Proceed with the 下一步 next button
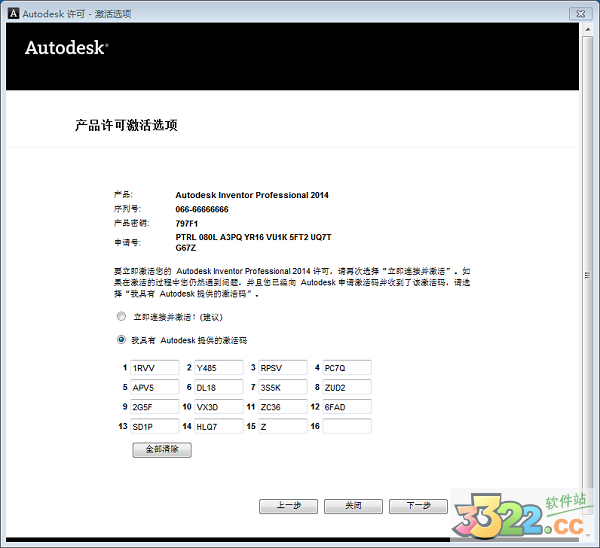600x548 pixels. click(418, 506)
